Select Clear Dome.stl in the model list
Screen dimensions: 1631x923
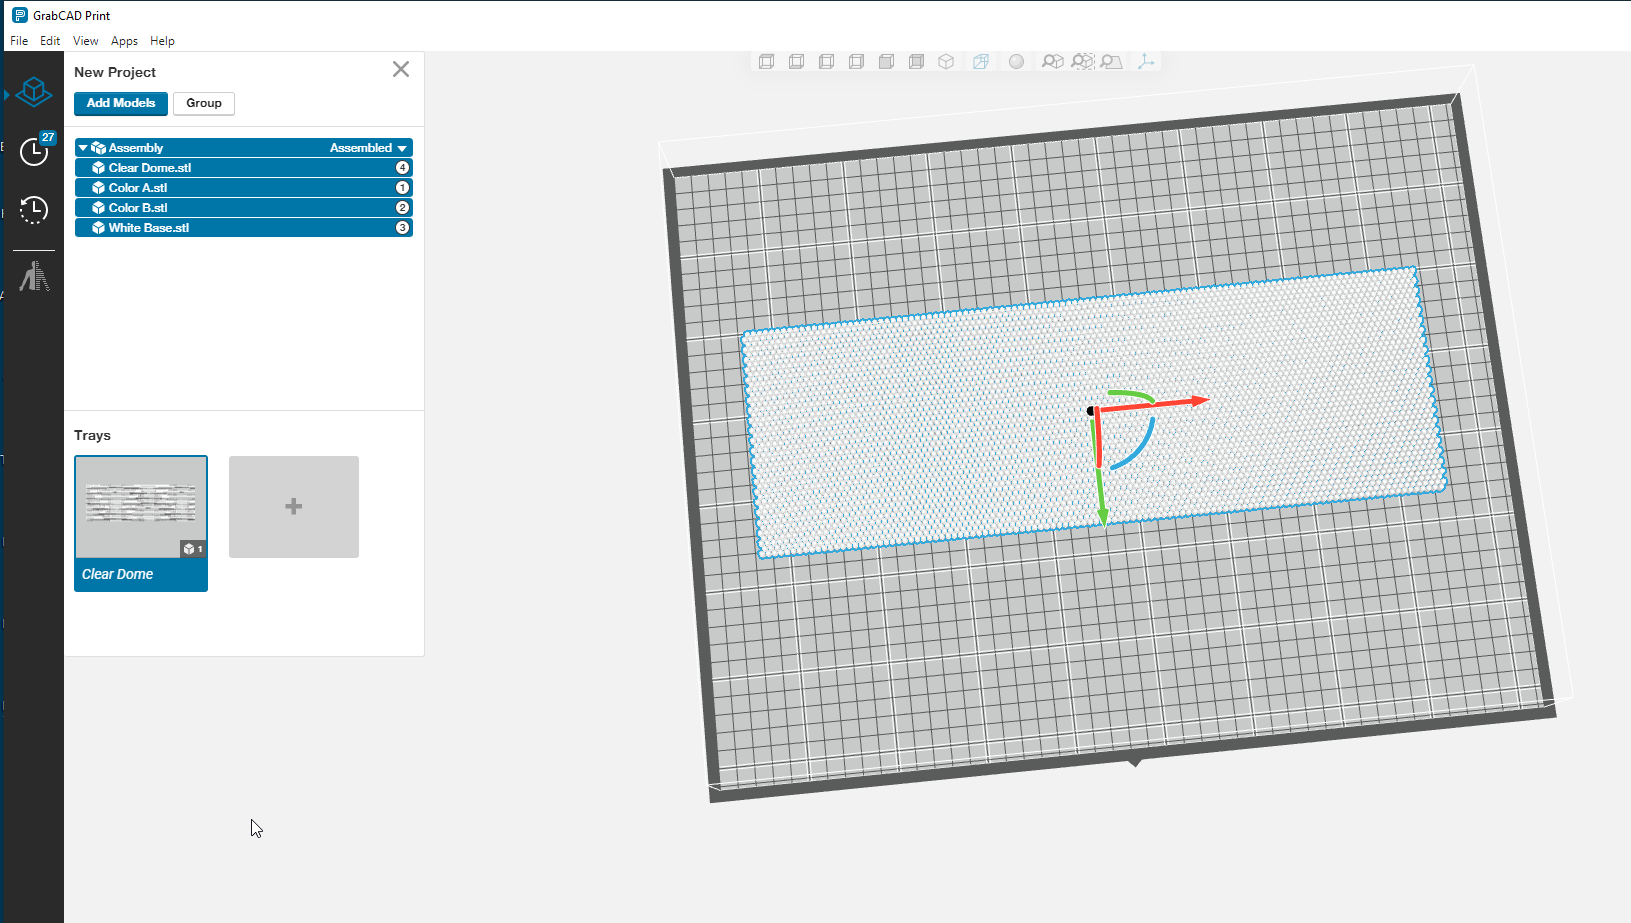[x=150, y=168]
